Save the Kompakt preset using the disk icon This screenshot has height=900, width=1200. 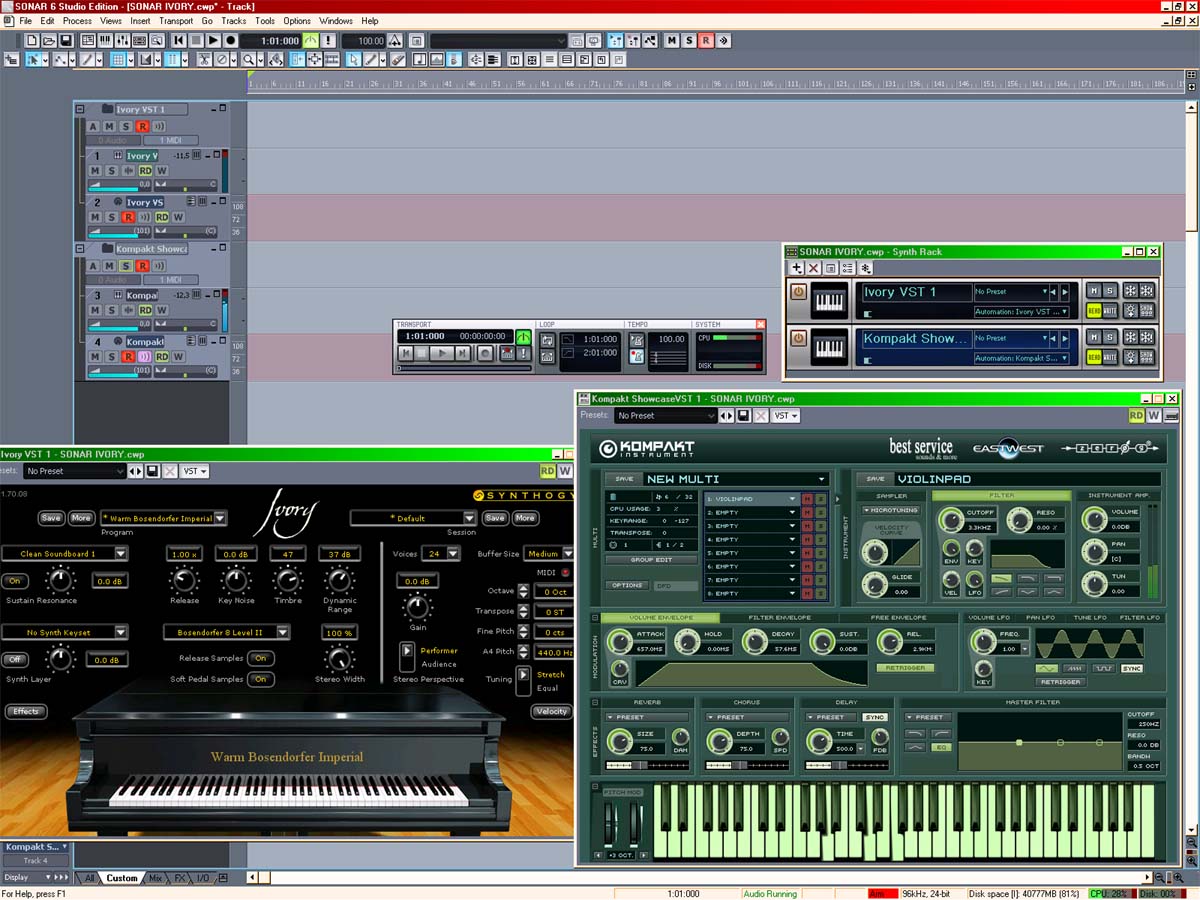point(743,415)
